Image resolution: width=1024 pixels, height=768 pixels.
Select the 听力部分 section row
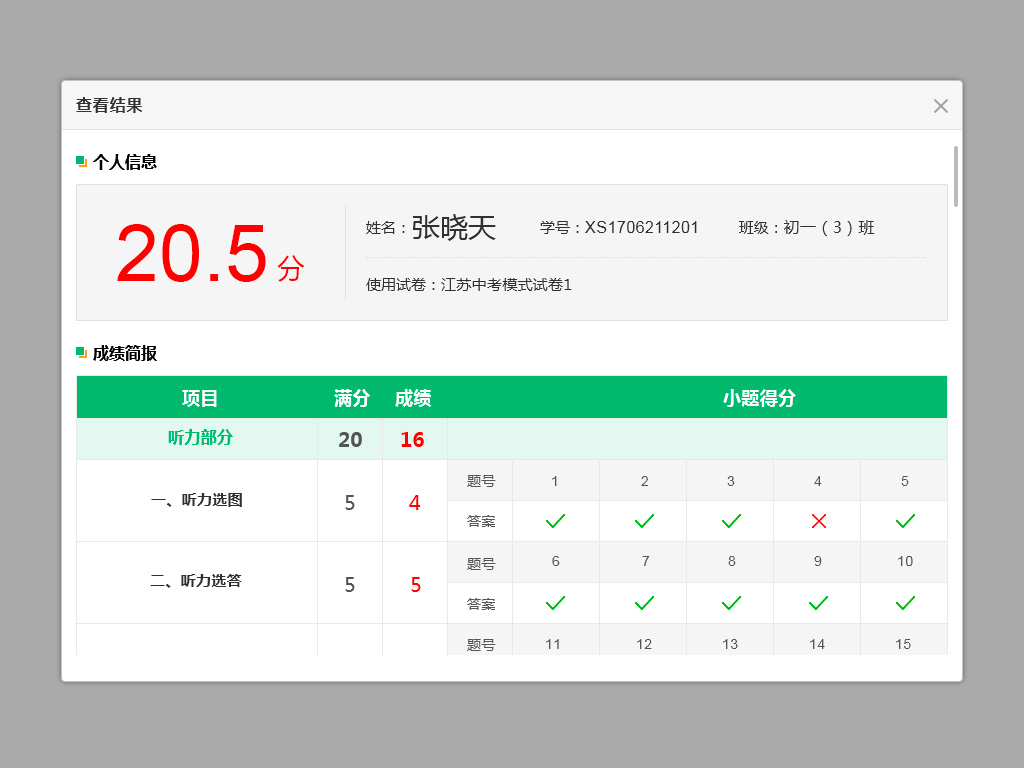[x=200, y=438]
